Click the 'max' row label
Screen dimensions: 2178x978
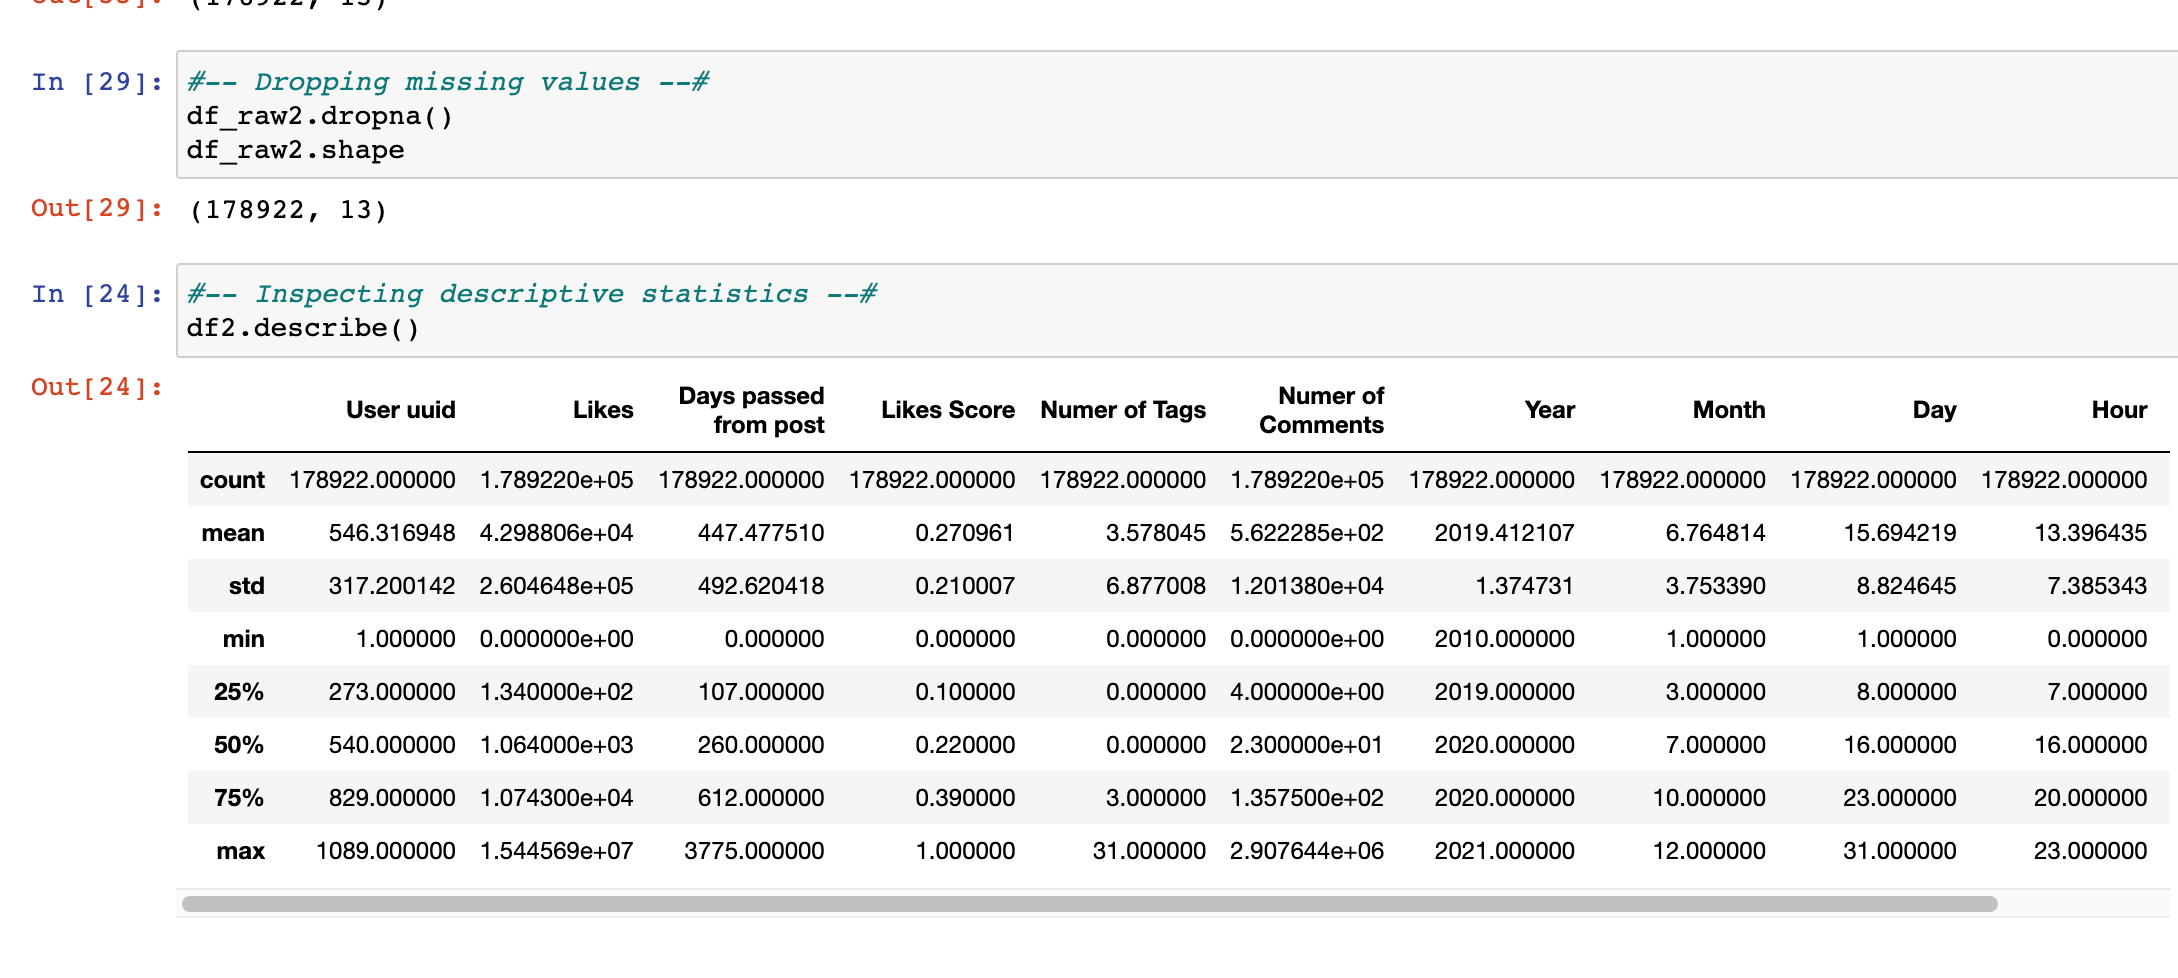[240, 851]
